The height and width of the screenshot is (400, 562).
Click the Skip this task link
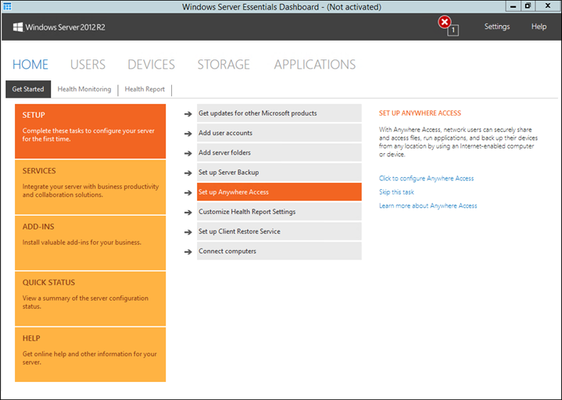(x=396, y=192)
